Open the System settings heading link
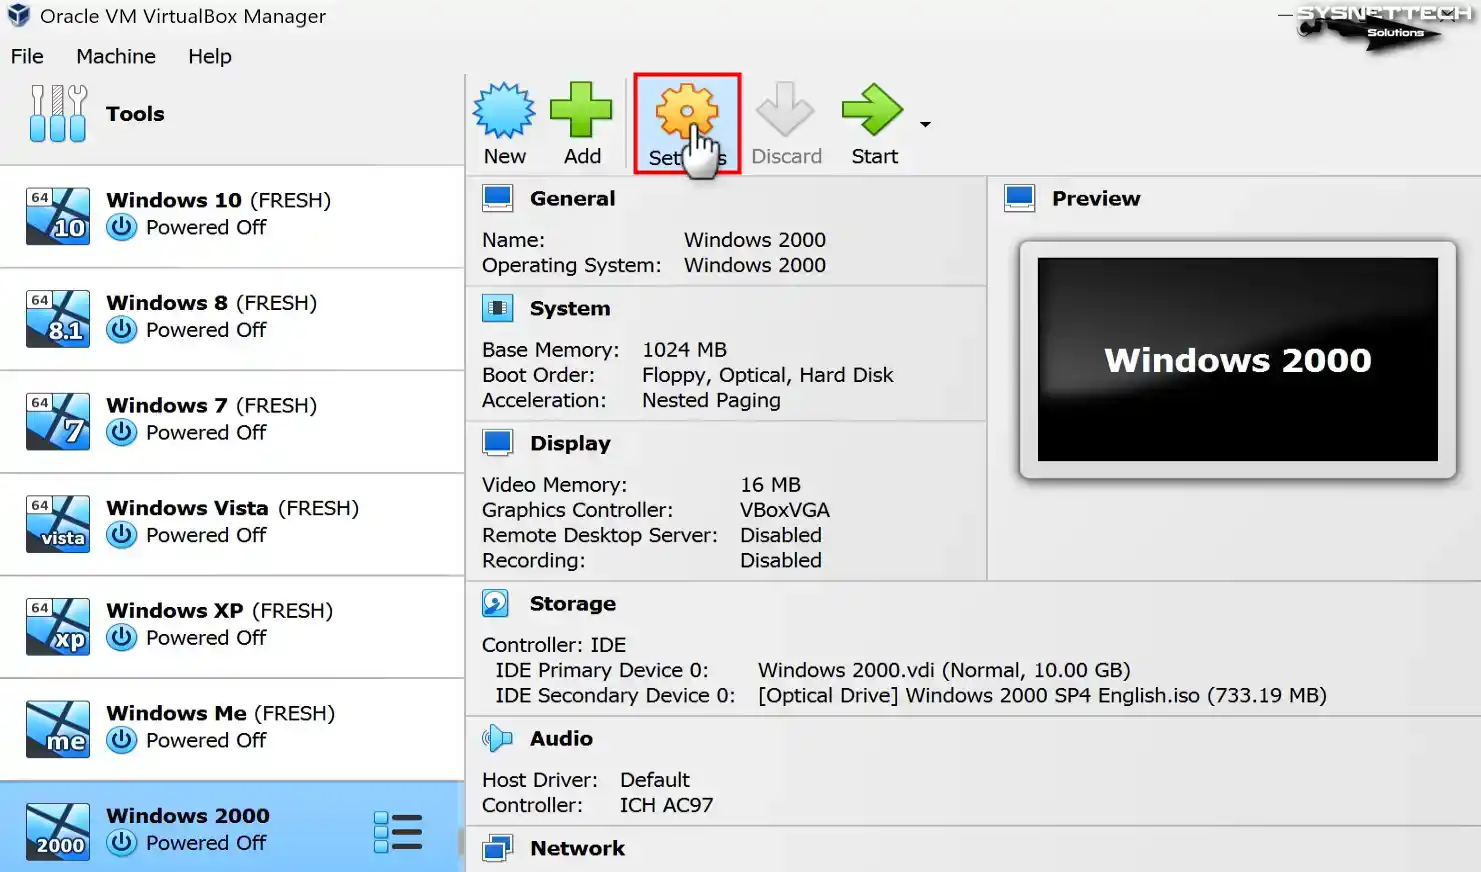 coord(570,308)
